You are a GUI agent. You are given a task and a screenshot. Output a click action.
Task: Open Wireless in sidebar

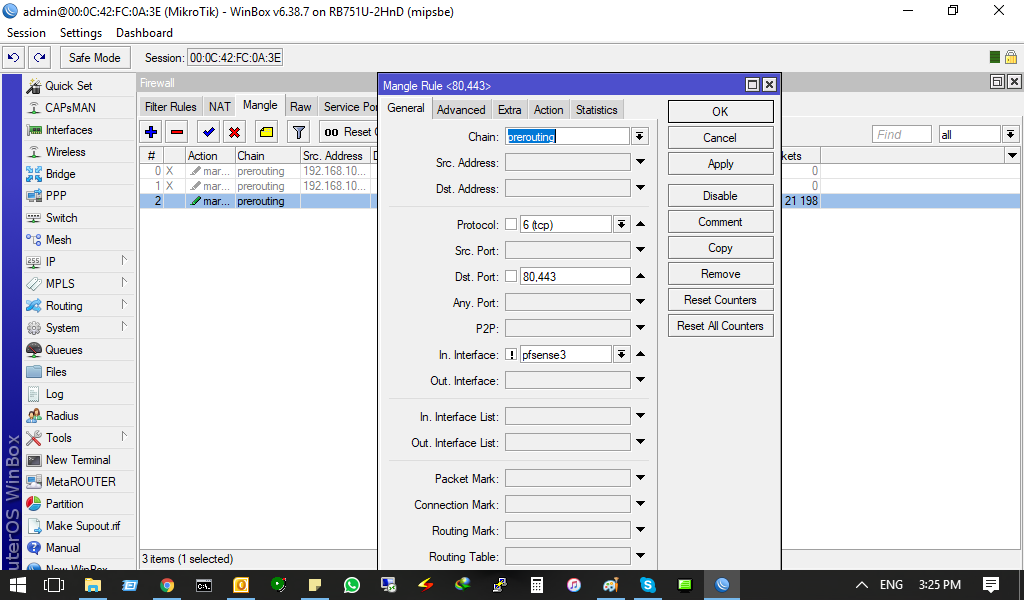[x=78, y=151]
